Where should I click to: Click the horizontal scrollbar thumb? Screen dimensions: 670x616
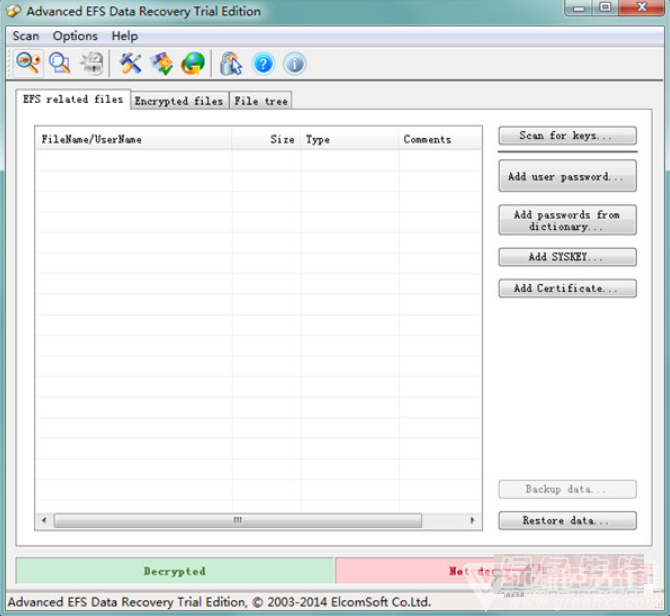point(238,520)
